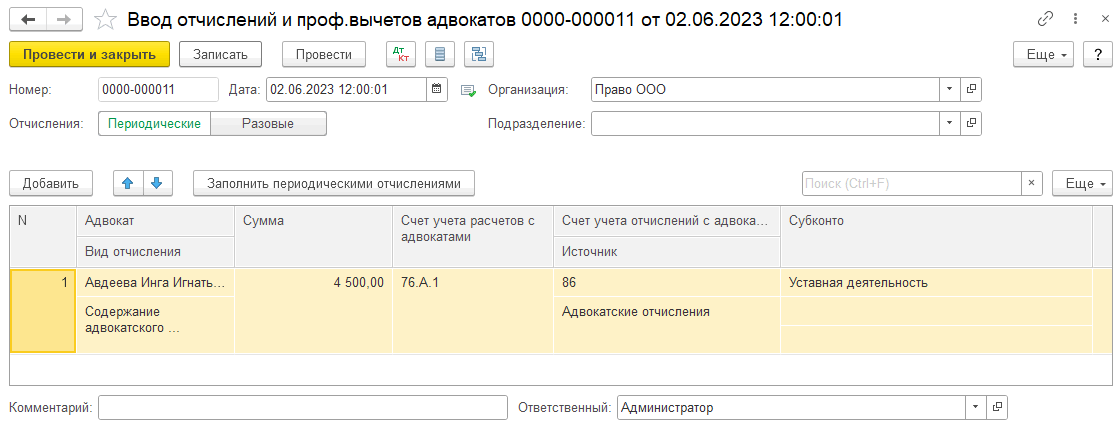Open the calendar picker for Дата

[x=437, y=89]
